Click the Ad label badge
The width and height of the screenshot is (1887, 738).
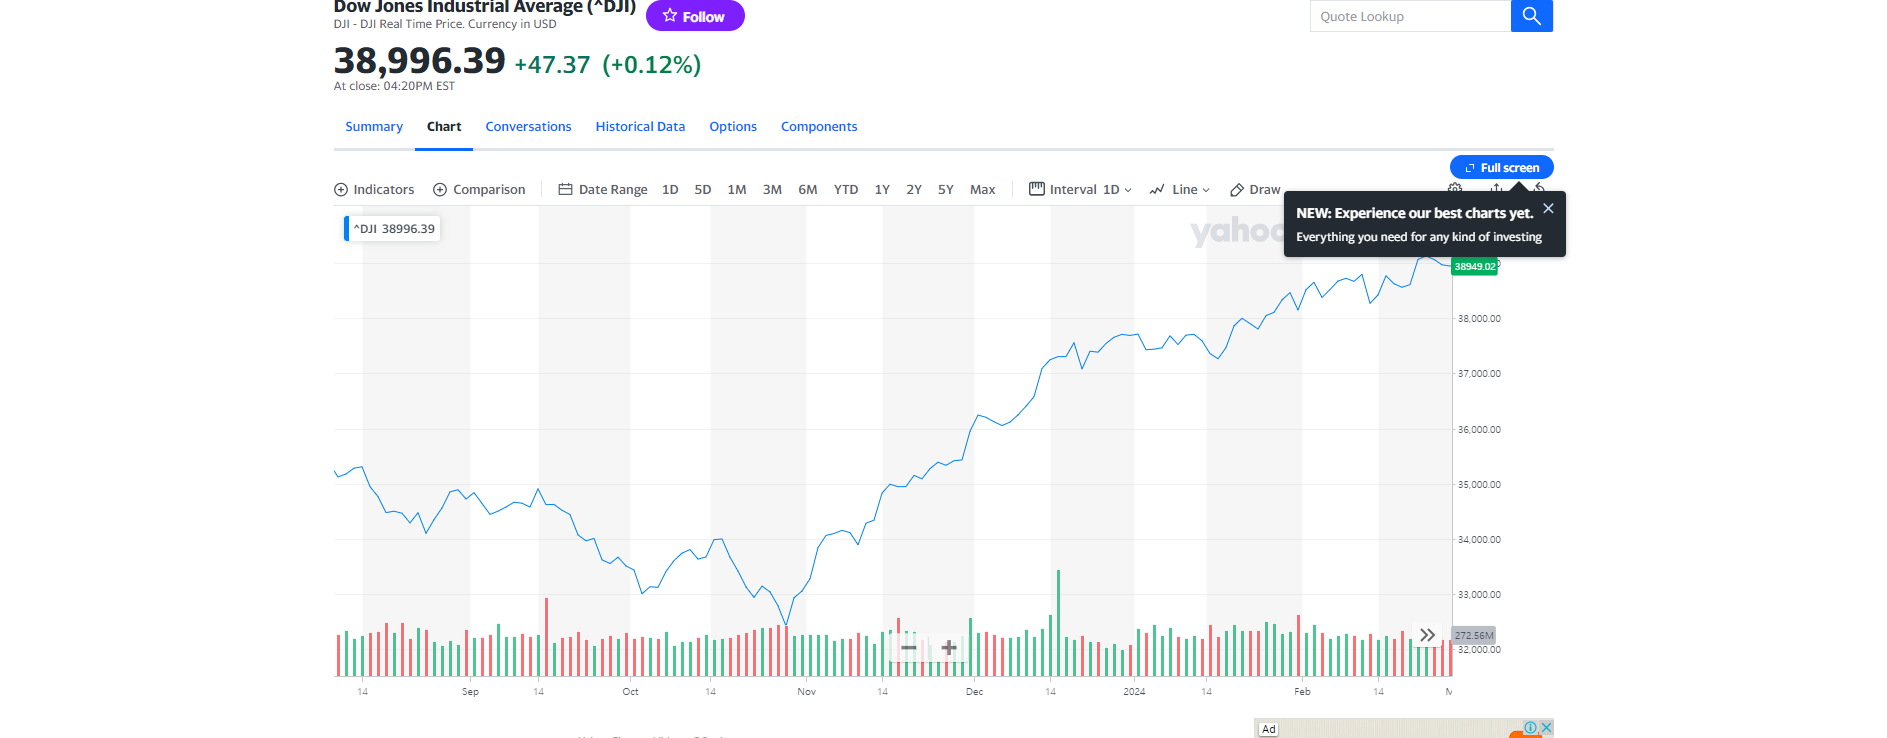coord(1268,729)
